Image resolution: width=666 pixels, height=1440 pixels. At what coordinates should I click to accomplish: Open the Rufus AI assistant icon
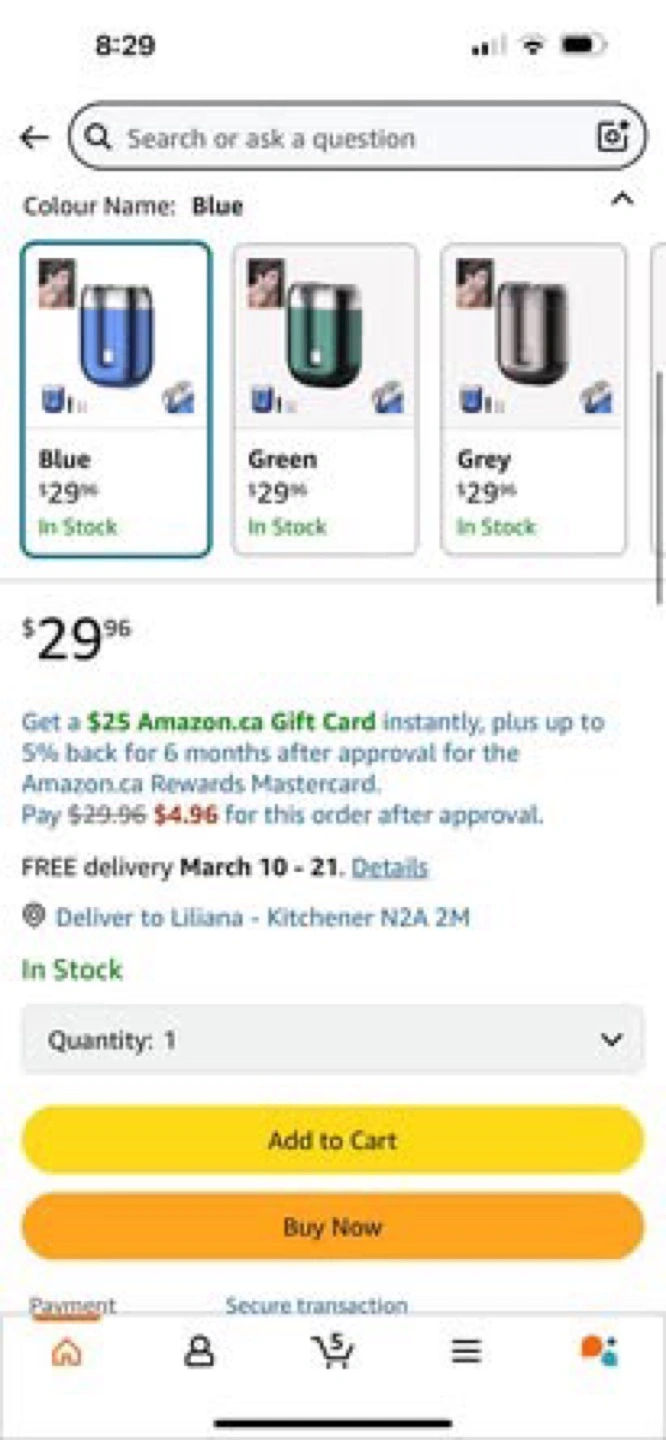coord(599,1352)
